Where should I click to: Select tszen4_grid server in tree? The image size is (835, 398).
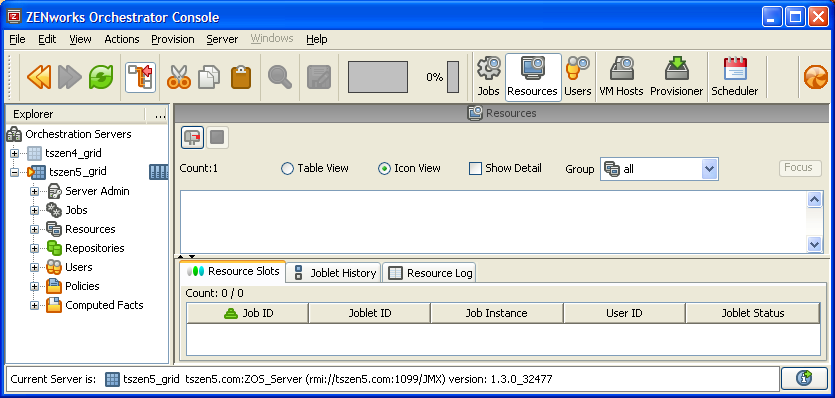coord(73,153)
